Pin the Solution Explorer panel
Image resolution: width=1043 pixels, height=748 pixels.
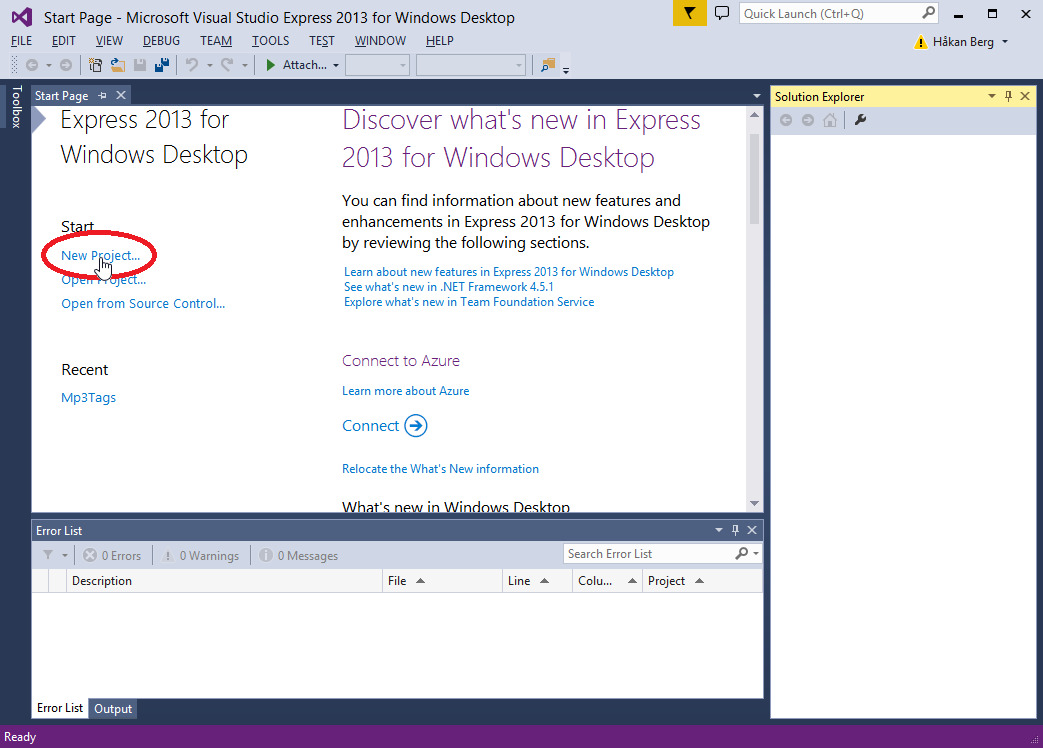click(1008, 96)
